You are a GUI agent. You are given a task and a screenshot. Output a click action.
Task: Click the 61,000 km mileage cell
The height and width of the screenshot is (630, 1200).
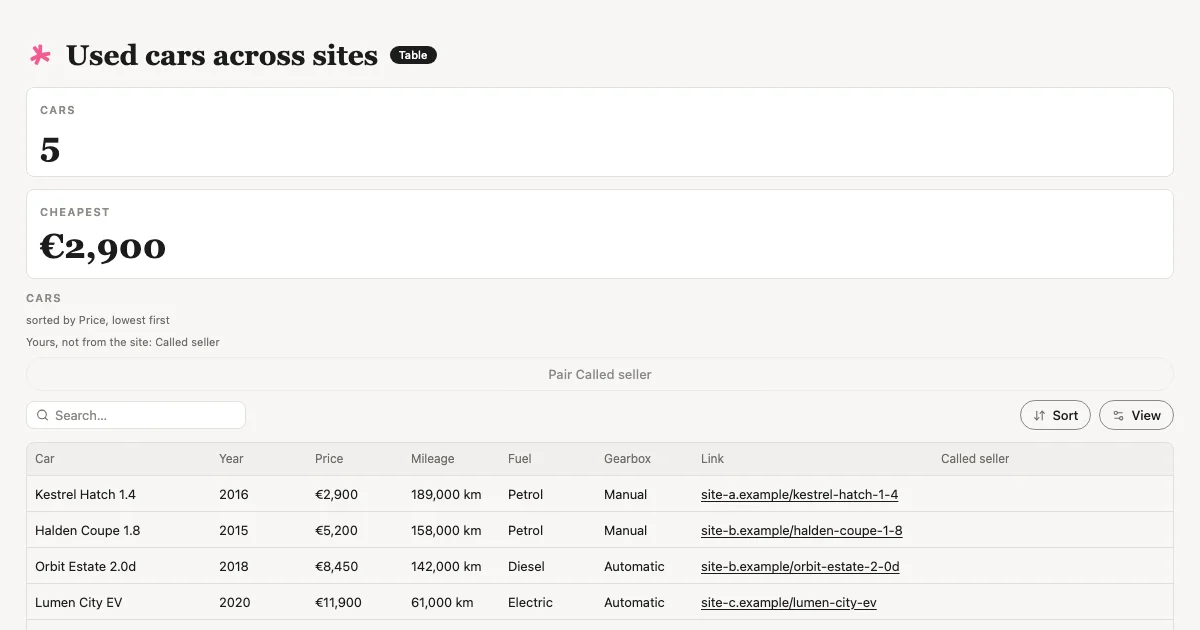pos(442,602)
